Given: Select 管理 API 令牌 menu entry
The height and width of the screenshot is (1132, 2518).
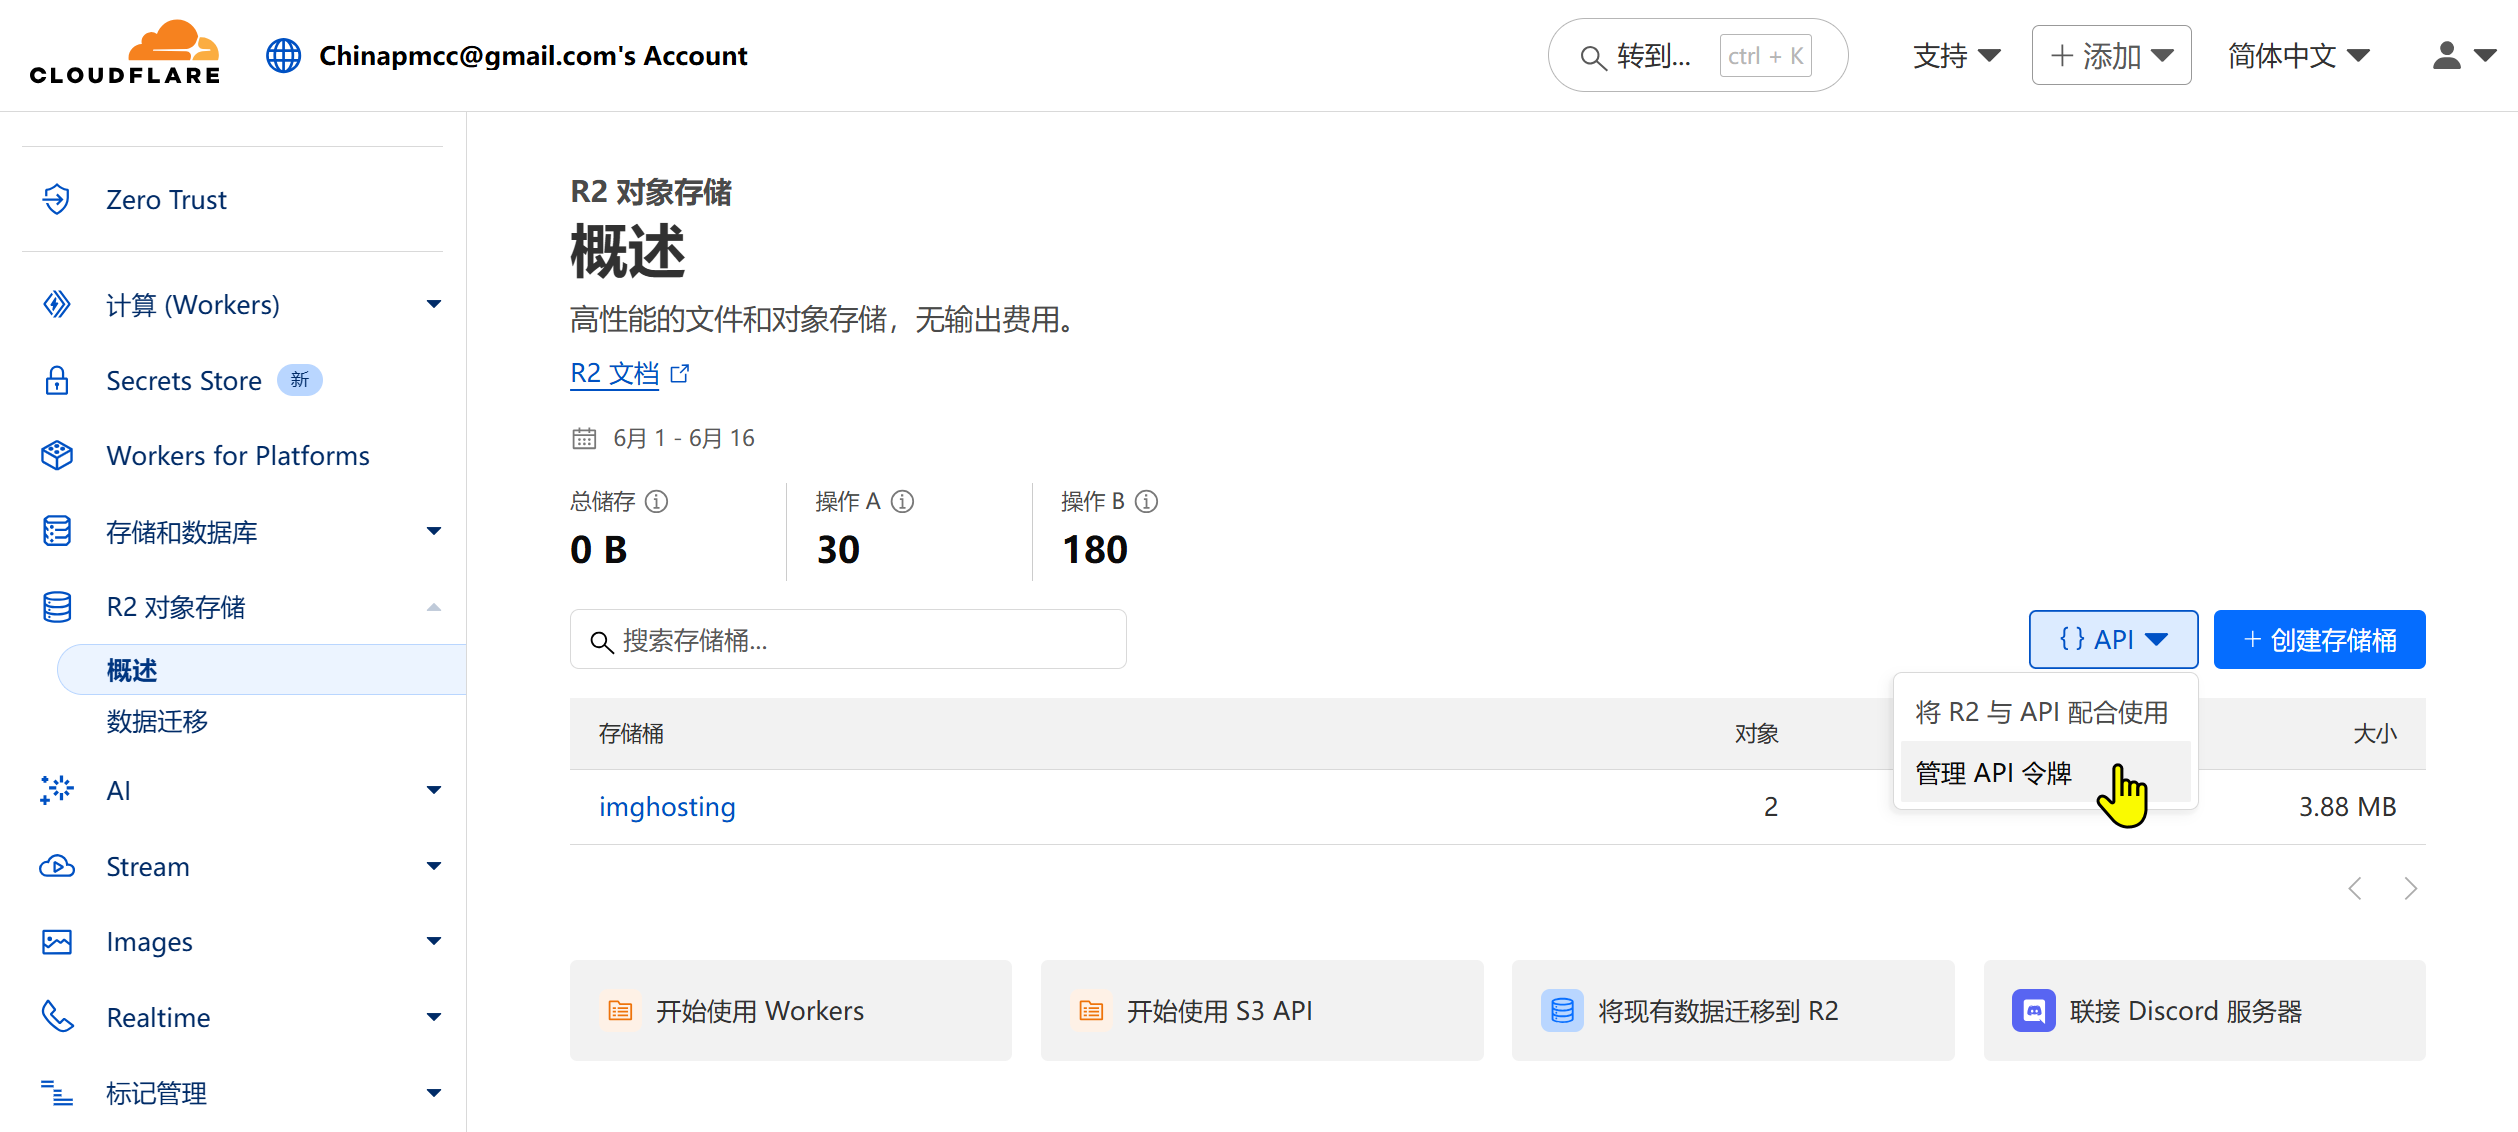Looking at the screenshot, I should coord(1993,773).
